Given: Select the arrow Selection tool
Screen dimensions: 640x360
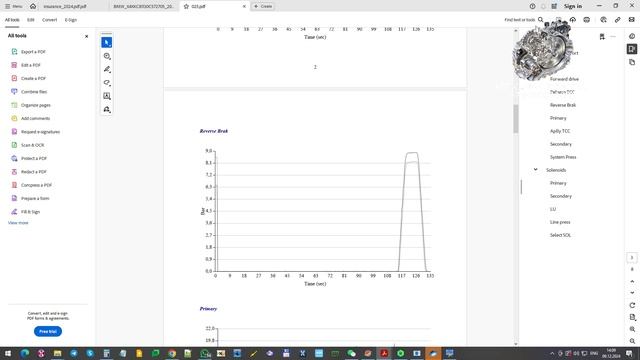Looking at the screenshot, I should point(107,42).
